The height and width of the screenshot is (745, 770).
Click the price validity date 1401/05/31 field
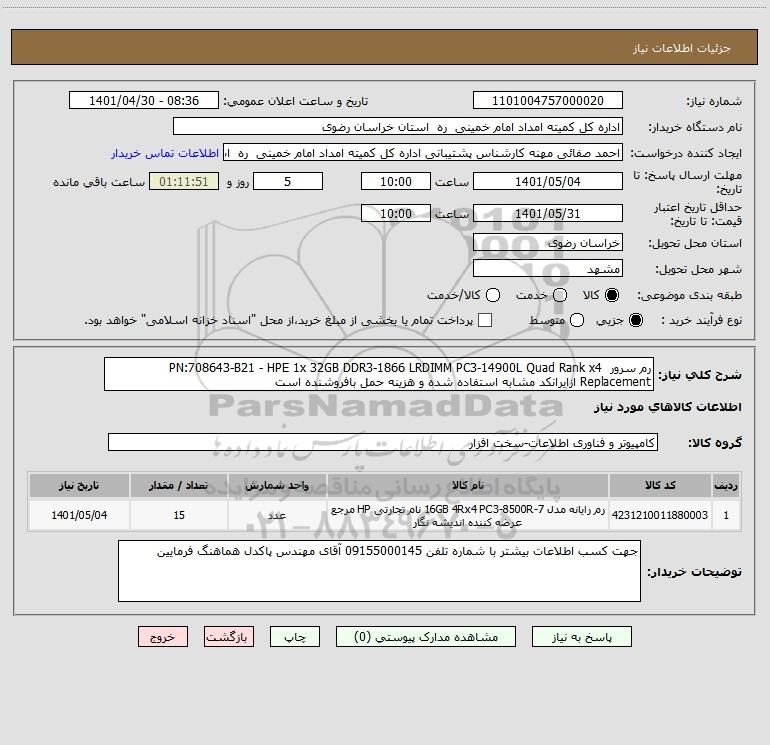click(548, 213)
